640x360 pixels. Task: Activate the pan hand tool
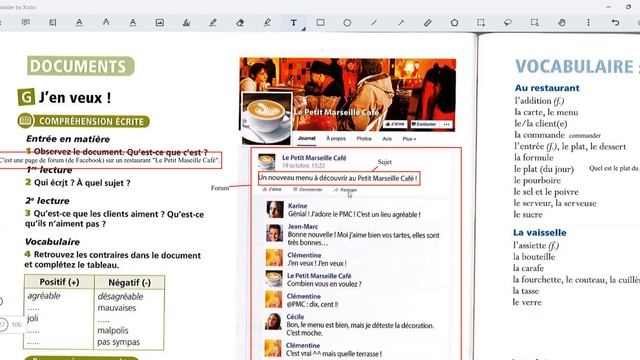pyautogui.click(x=562, y=22)
